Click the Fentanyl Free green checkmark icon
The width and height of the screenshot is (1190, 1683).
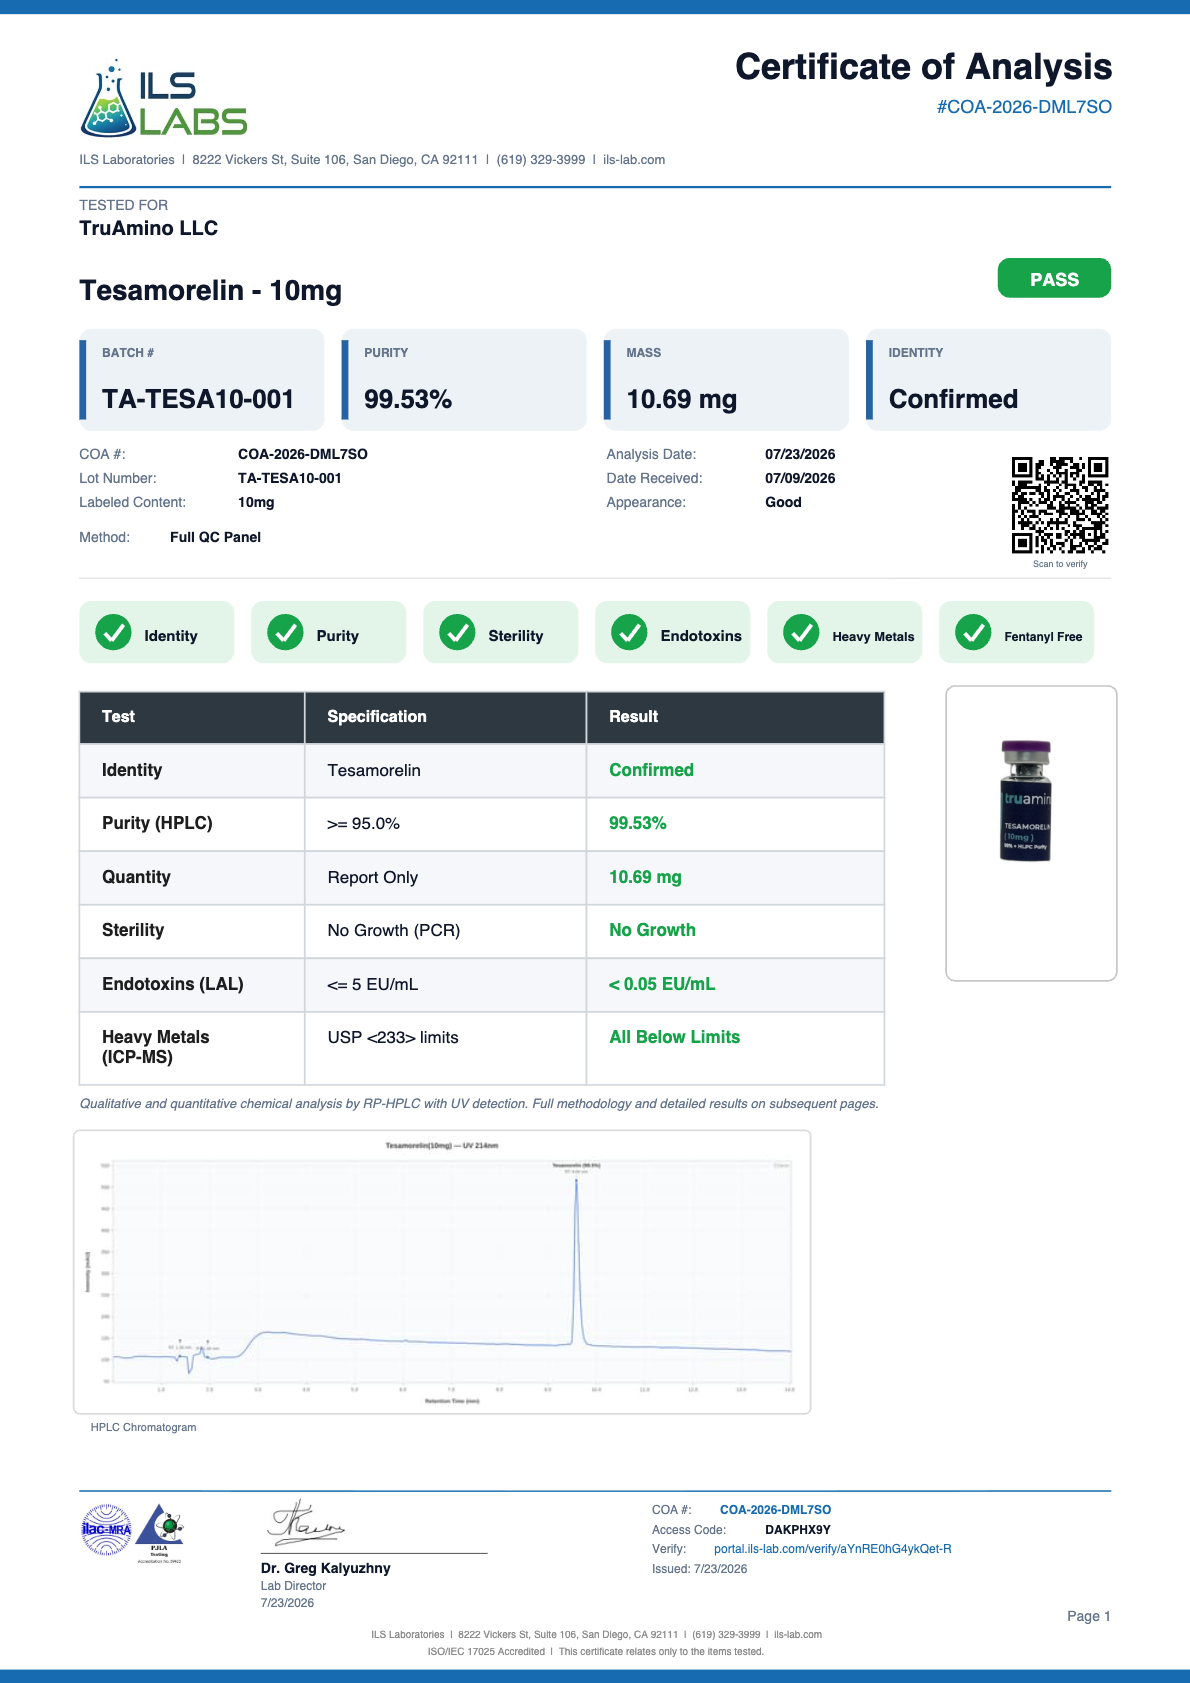click(x=973, y=632)
